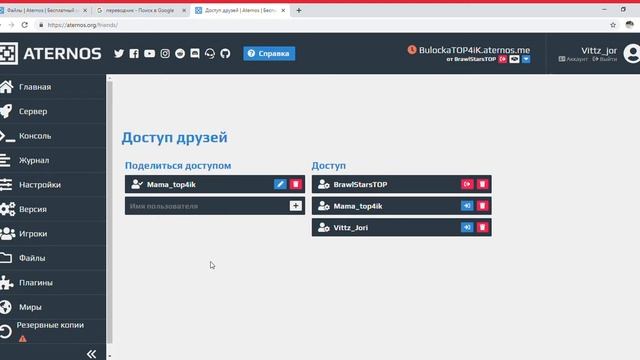Open Настройки settings in sidebar
The height and width of the screenshot is (360, 640).
click(53, 184)
